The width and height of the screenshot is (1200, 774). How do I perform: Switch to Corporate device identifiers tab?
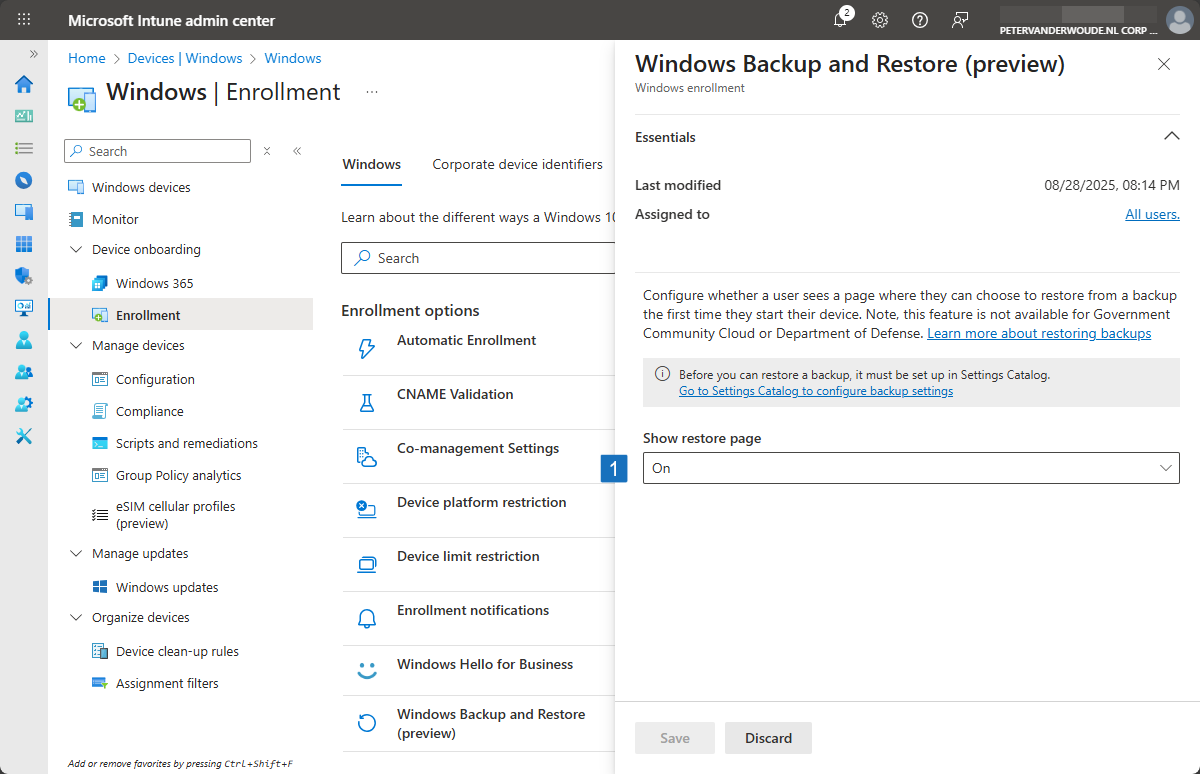[517, 164]
